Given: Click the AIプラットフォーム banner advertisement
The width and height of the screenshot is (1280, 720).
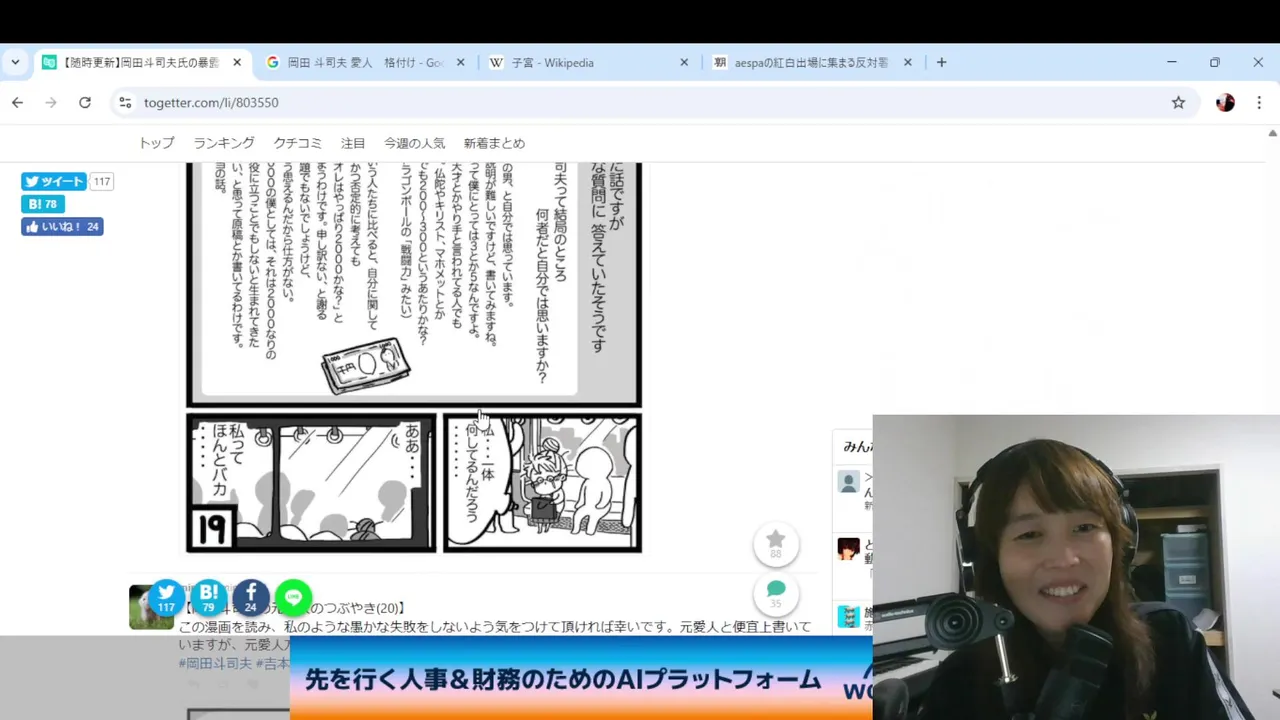Looking at the screenshot, I should pyautogui.click(x=581, y=679).
